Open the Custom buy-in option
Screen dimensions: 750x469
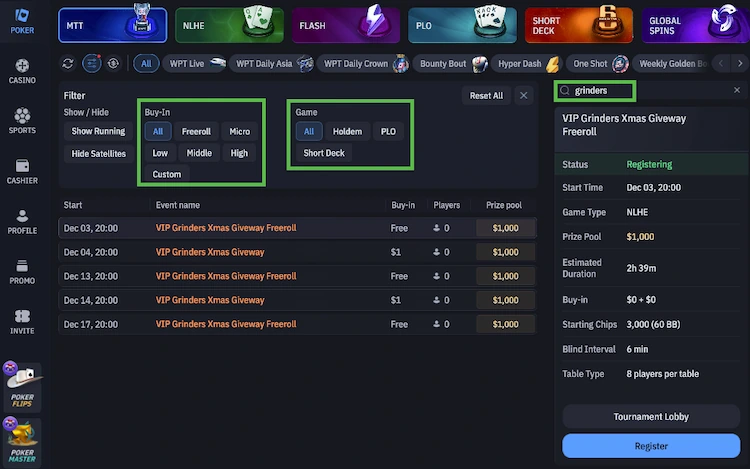167,174
